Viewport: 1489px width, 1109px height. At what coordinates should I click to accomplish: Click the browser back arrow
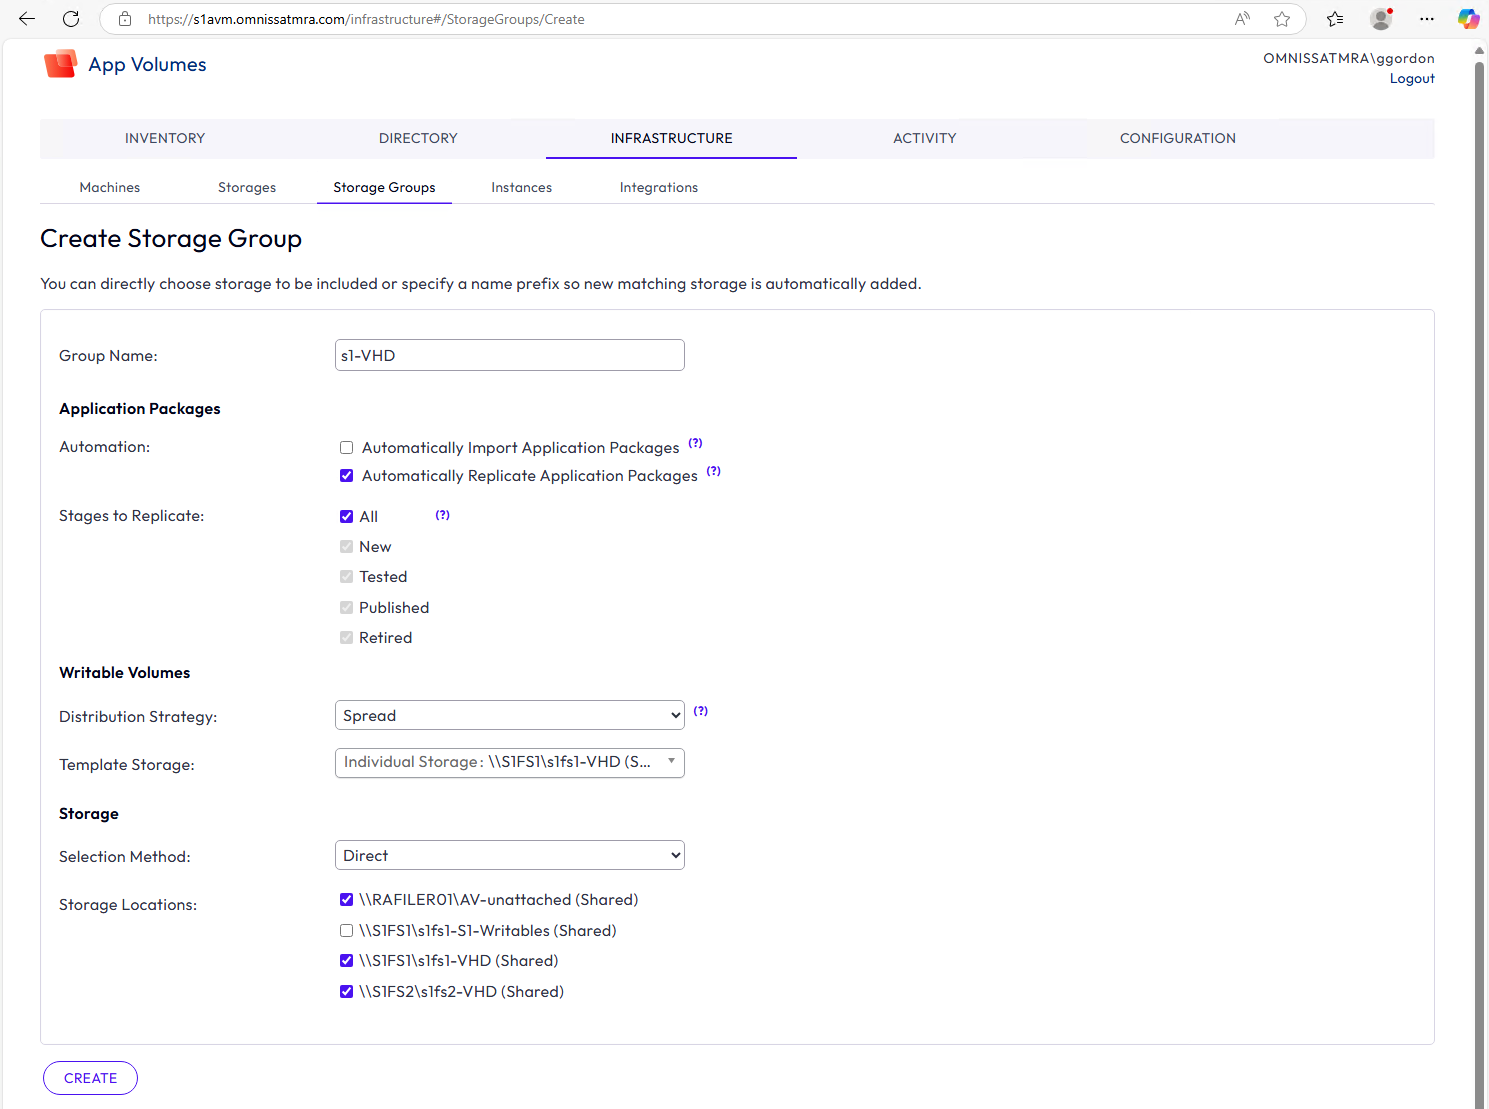[x=27, y=19]
